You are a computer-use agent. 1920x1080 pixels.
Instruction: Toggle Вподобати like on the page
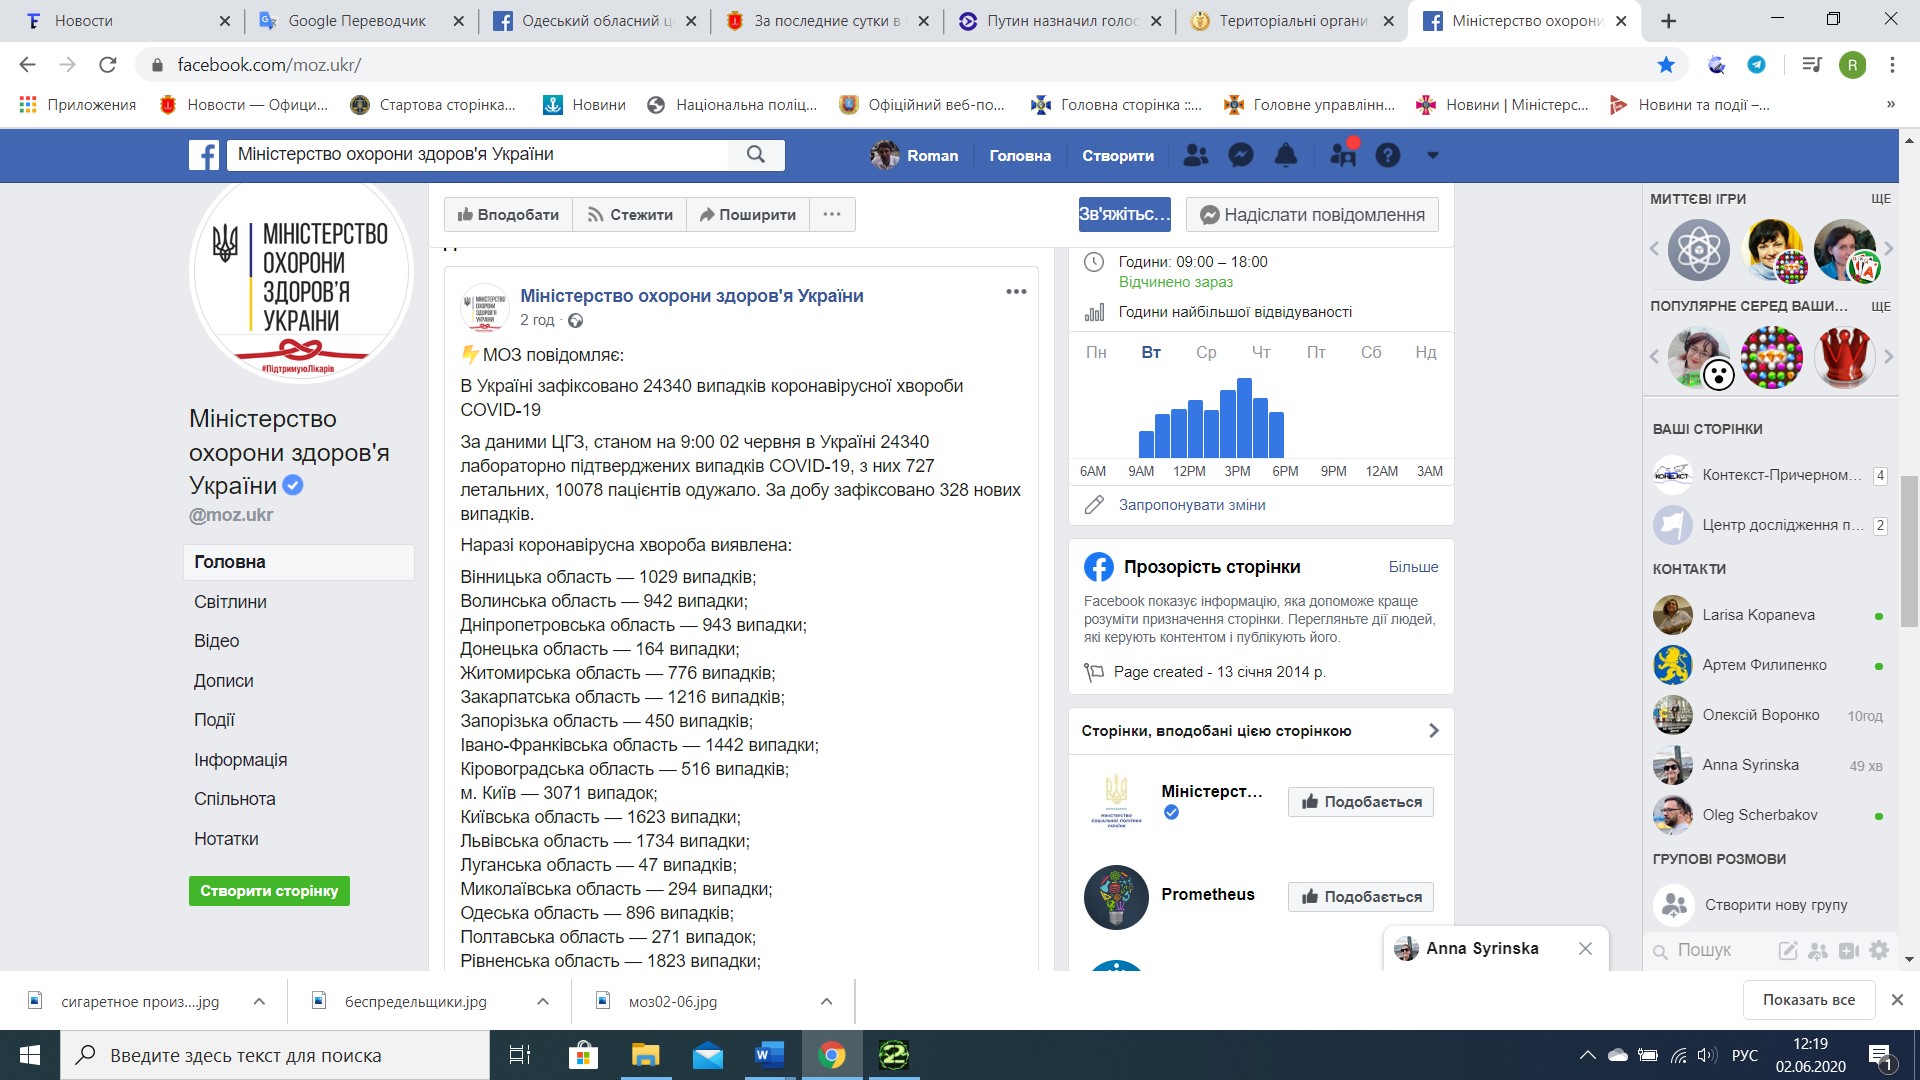(x=508, y=214)
